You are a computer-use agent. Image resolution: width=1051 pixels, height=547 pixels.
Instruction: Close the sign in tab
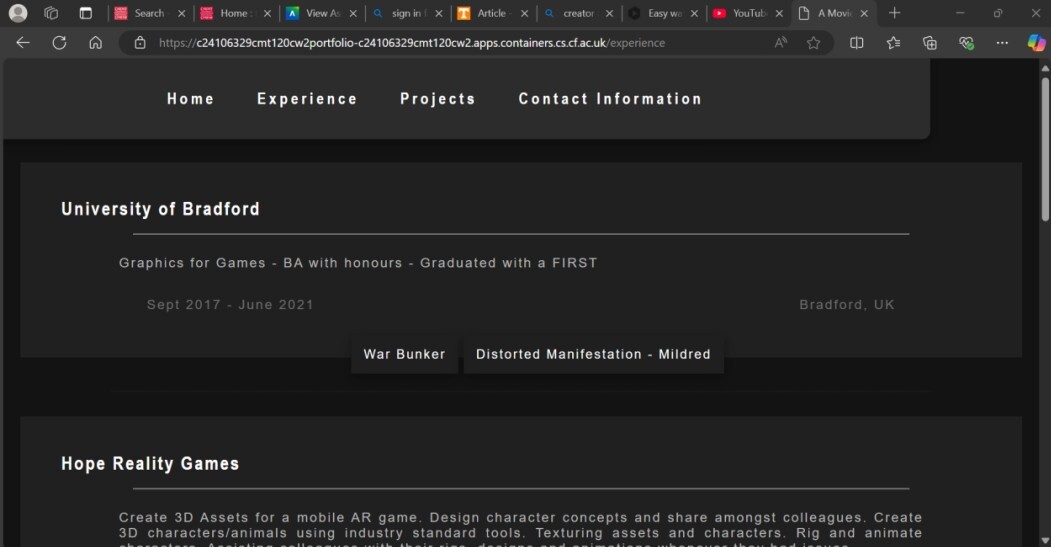pos(438,13)
